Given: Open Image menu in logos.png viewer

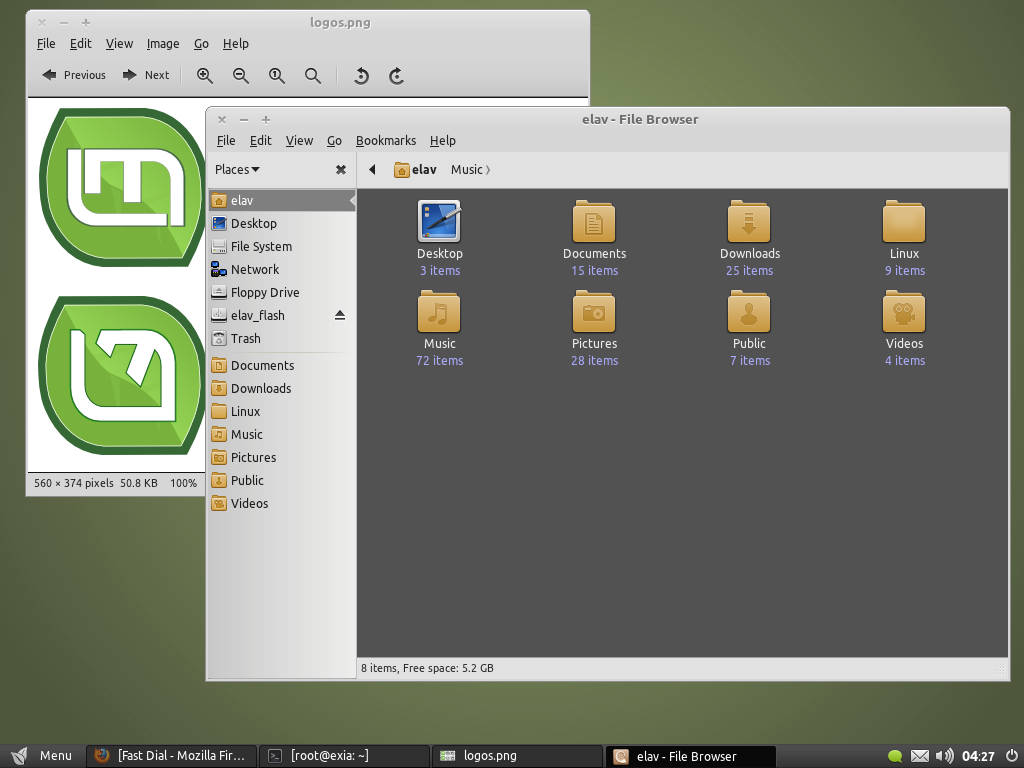Looking at the screenshot, I should pos(163,44).
